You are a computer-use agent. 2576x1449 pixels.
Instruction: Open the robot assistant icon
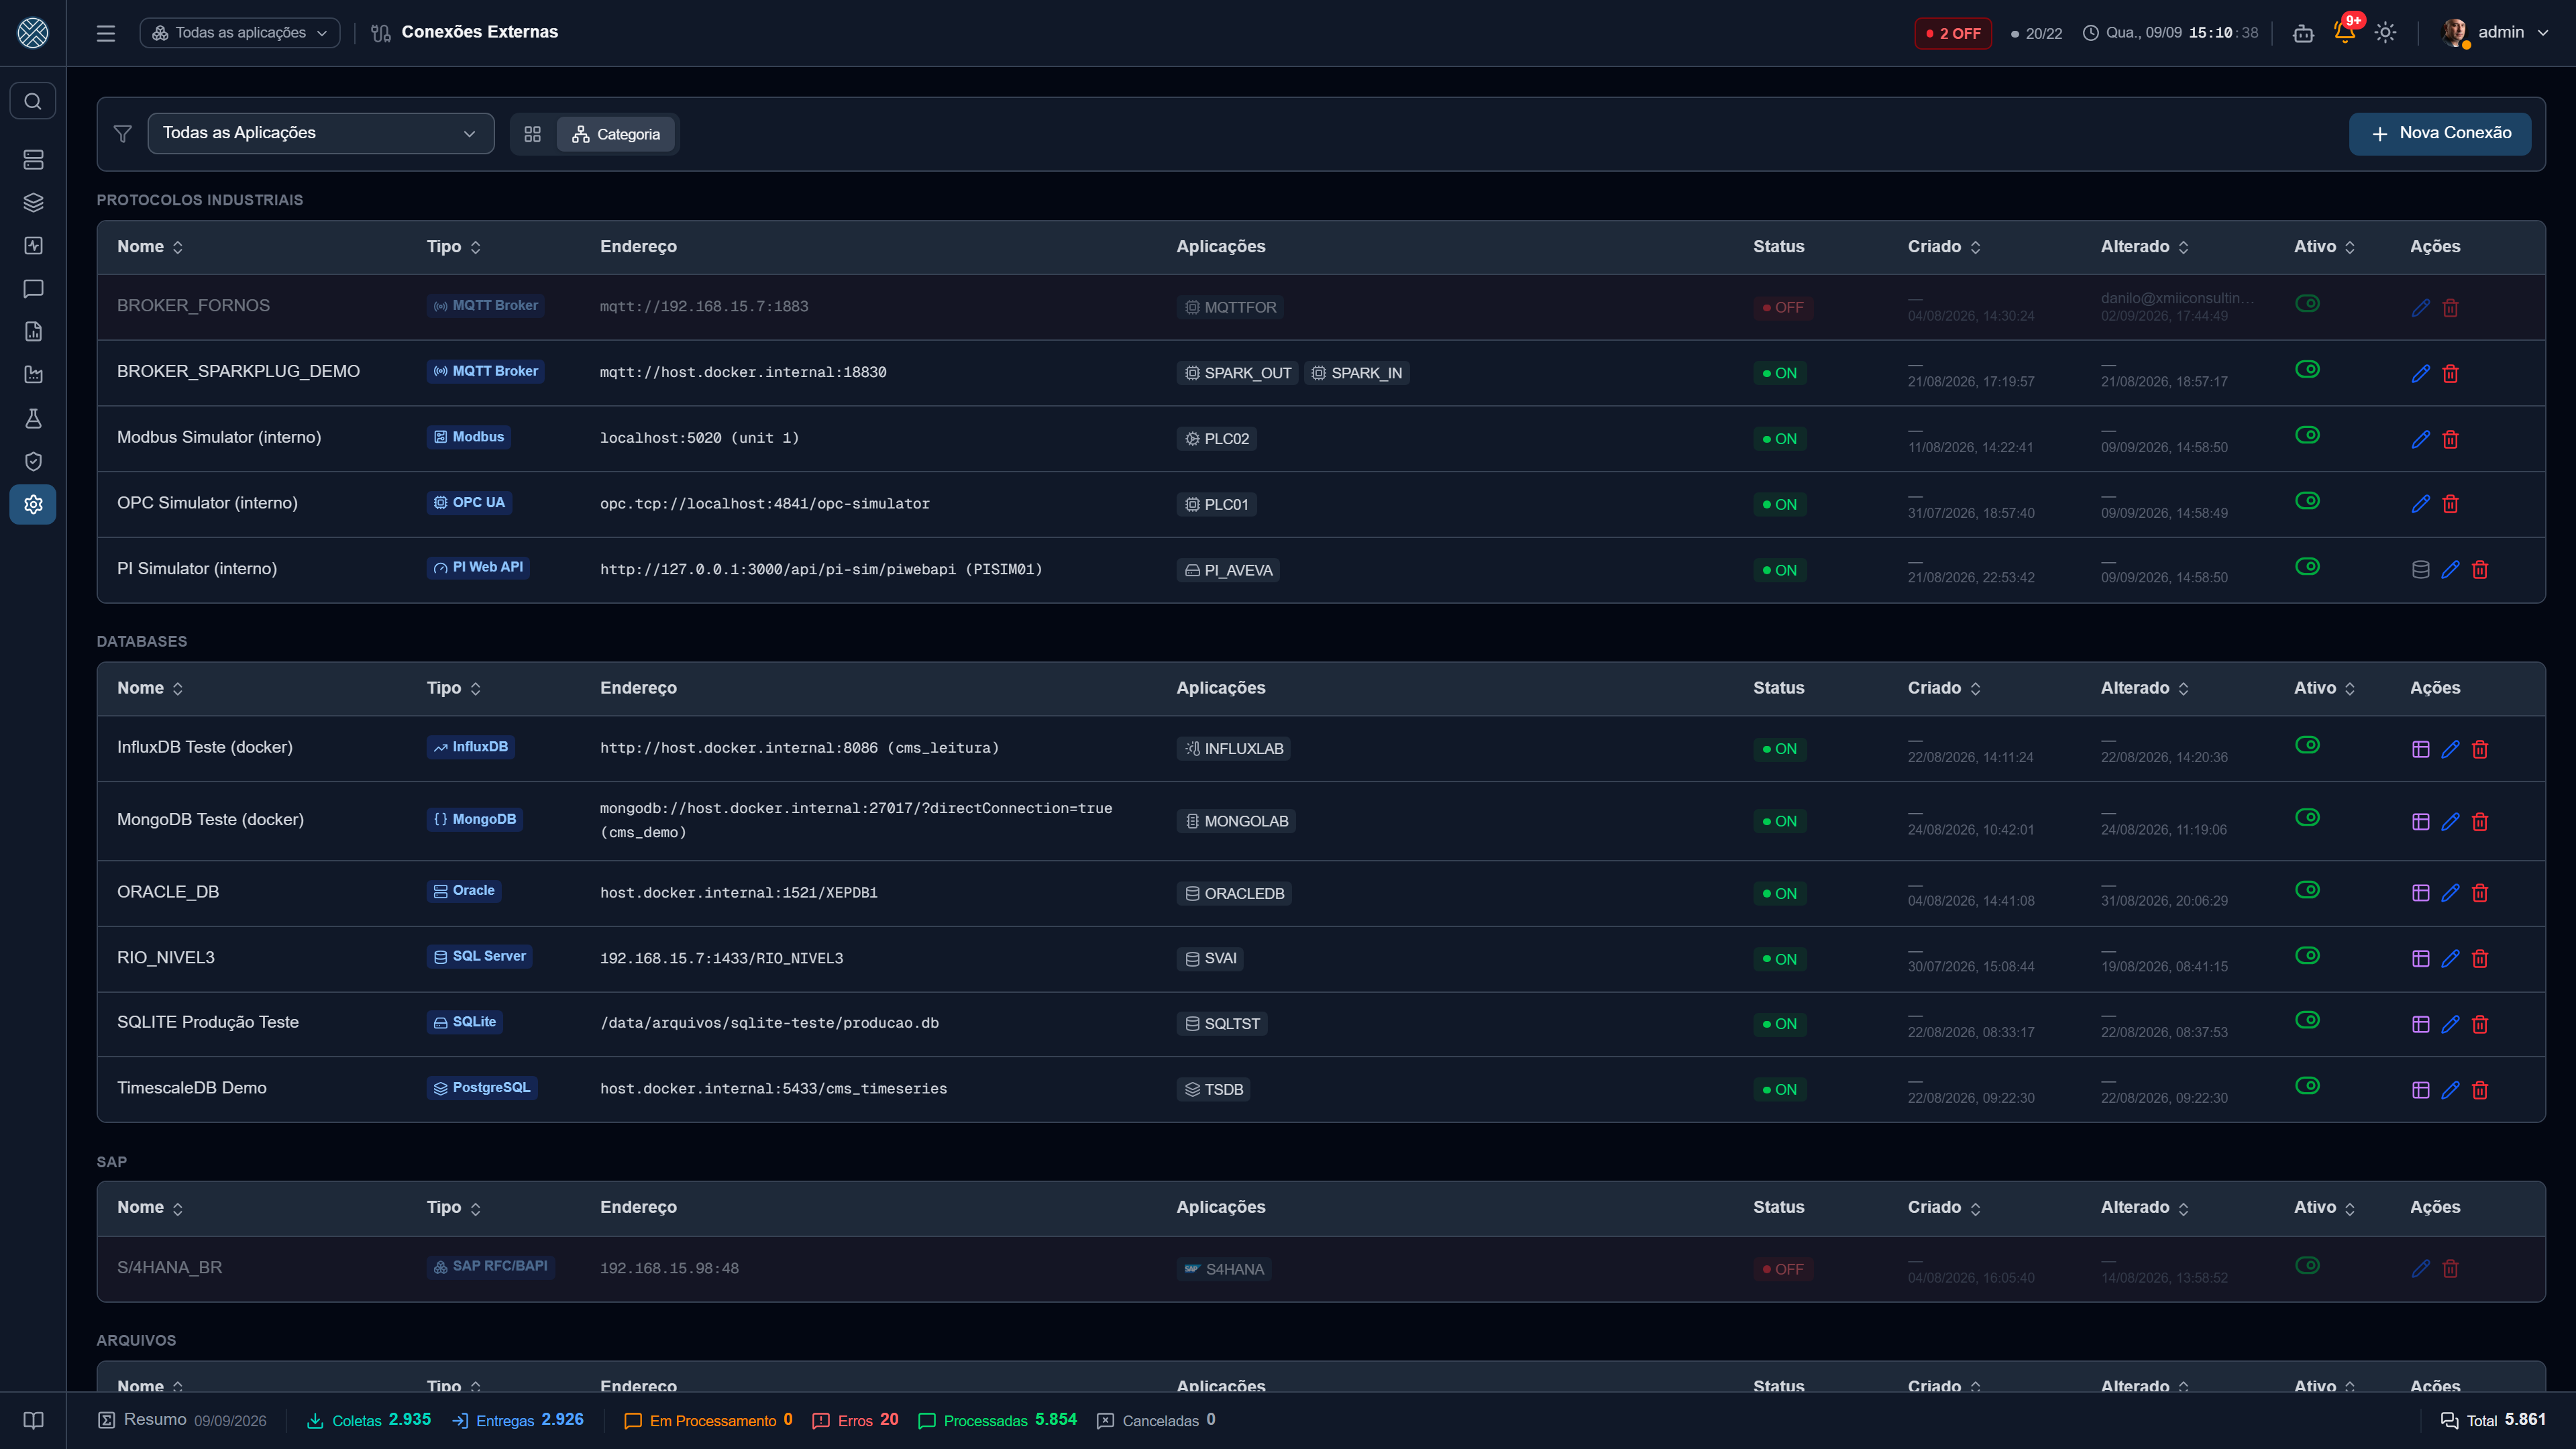tap(2303, 33)
